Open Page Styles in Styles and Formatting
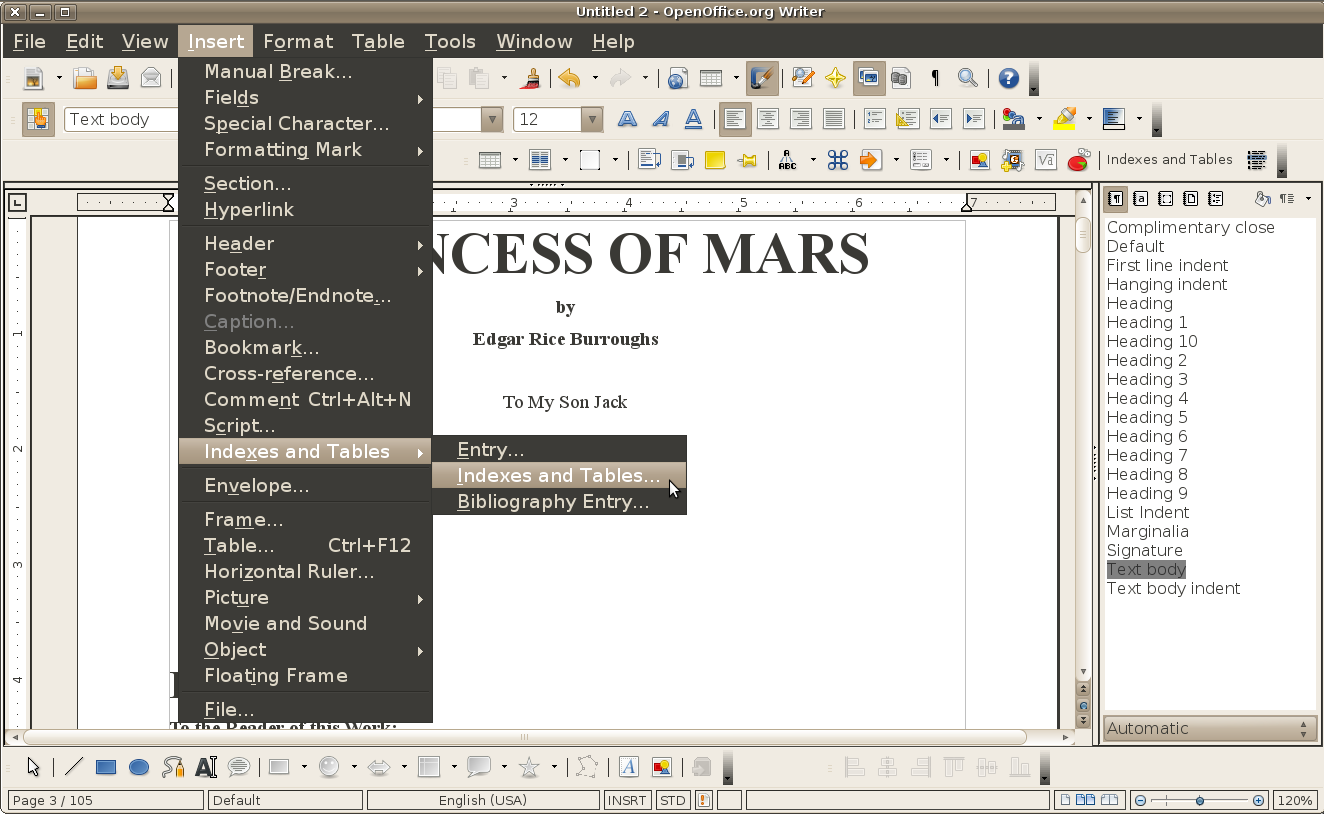 [x=1190, y=199]
